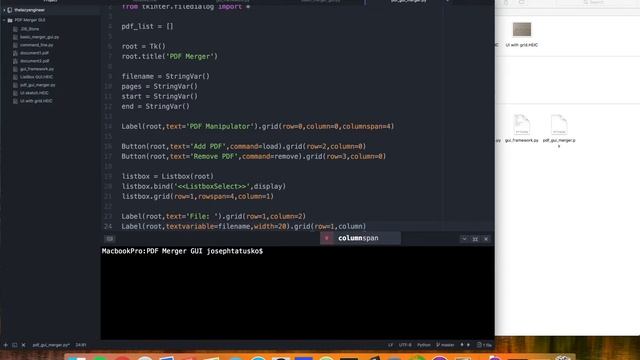Image resolution: width=640 pixels, height=360 pixels.
Task: Click the 'PDF Manipulator' Label line
Action: (258, 127)
